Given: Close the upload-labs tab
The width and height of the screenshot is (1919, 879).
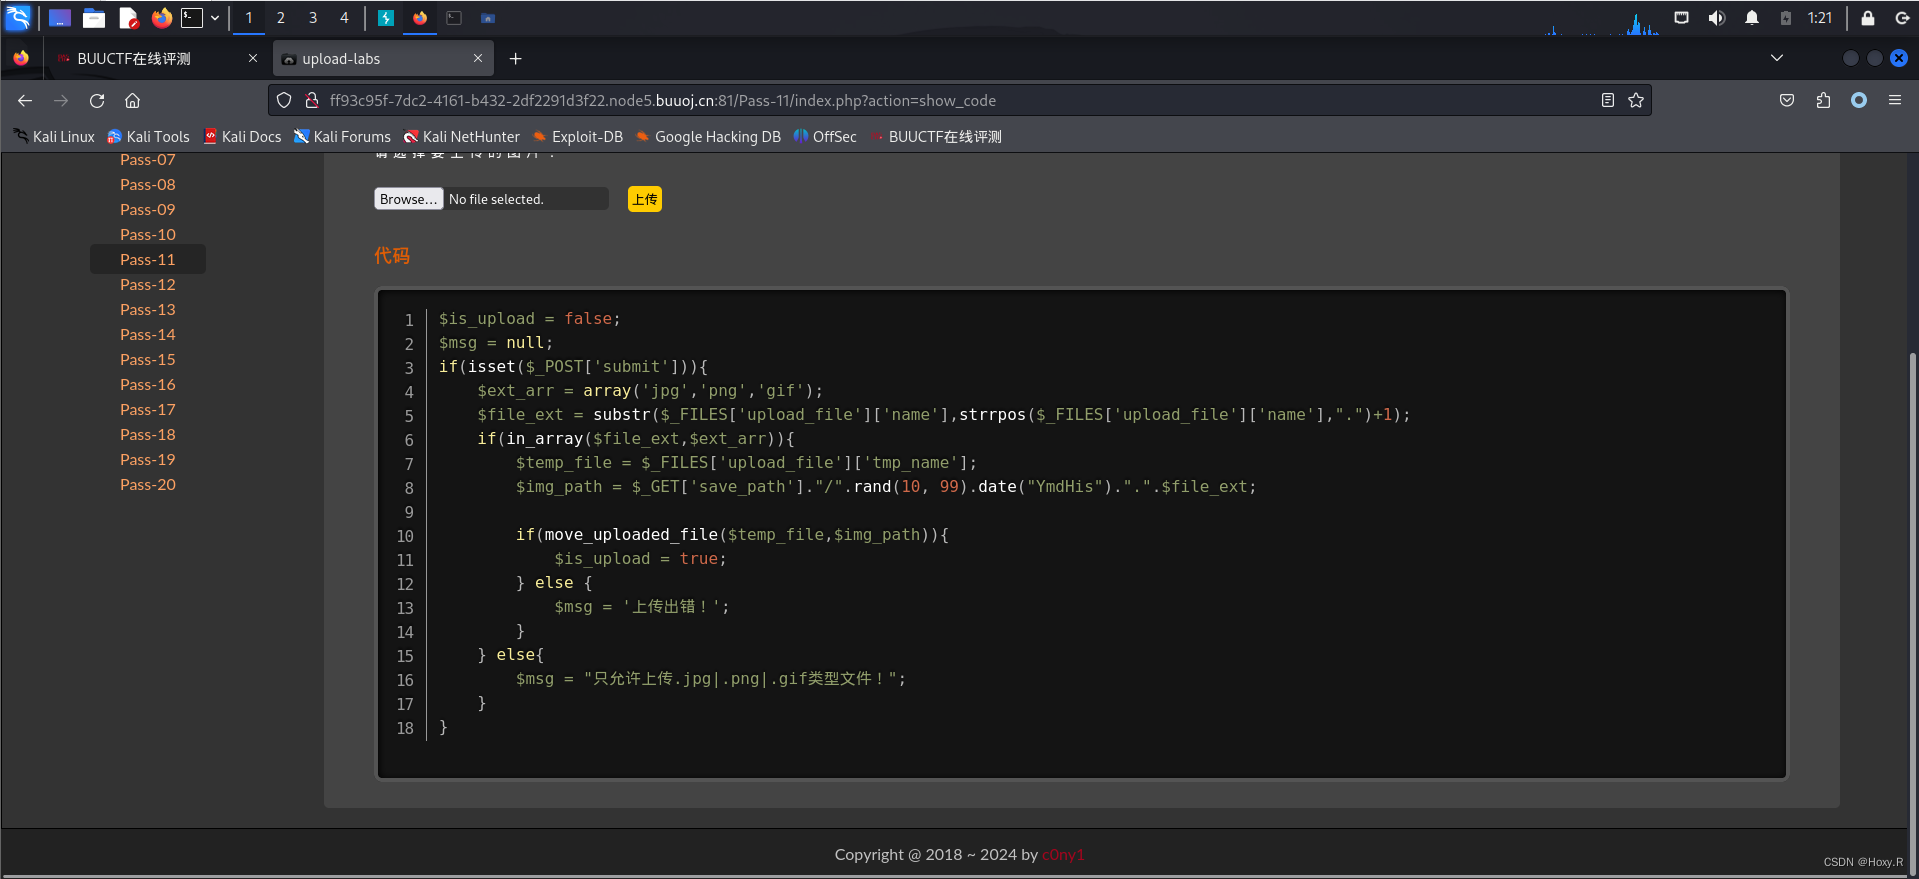Looking at the screenshot, I should point(478,58).
